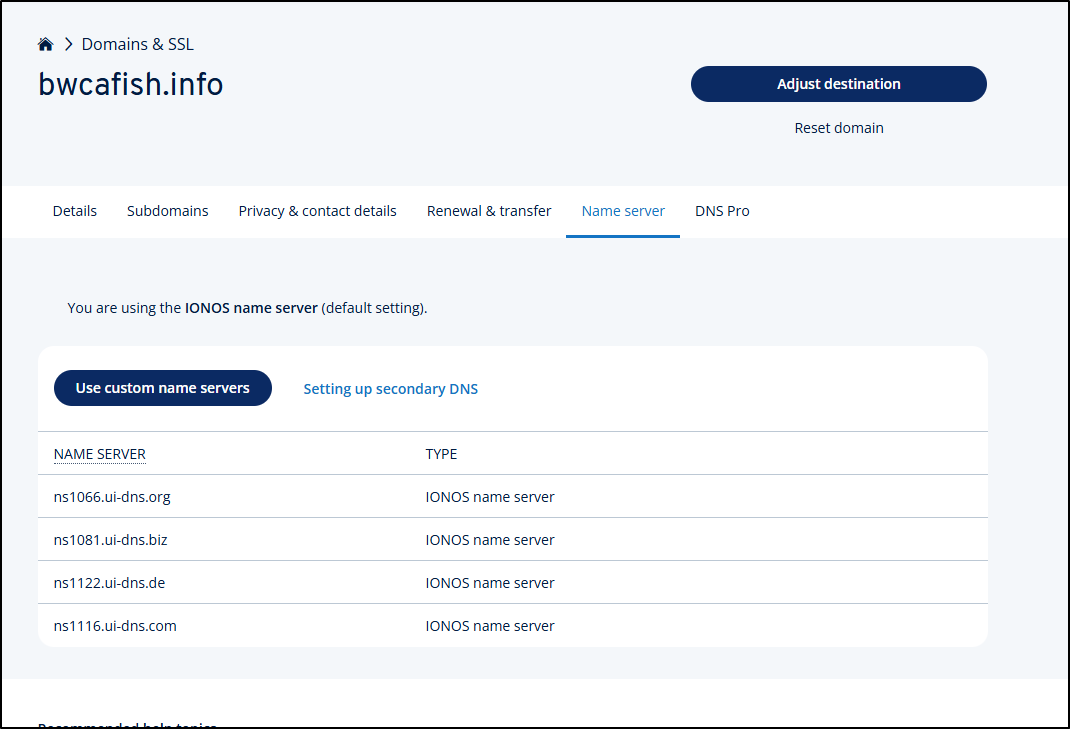The width and height of the screenshot is (1070, 729).
Task: Click the TYPE column header
Action: point(441,454)
